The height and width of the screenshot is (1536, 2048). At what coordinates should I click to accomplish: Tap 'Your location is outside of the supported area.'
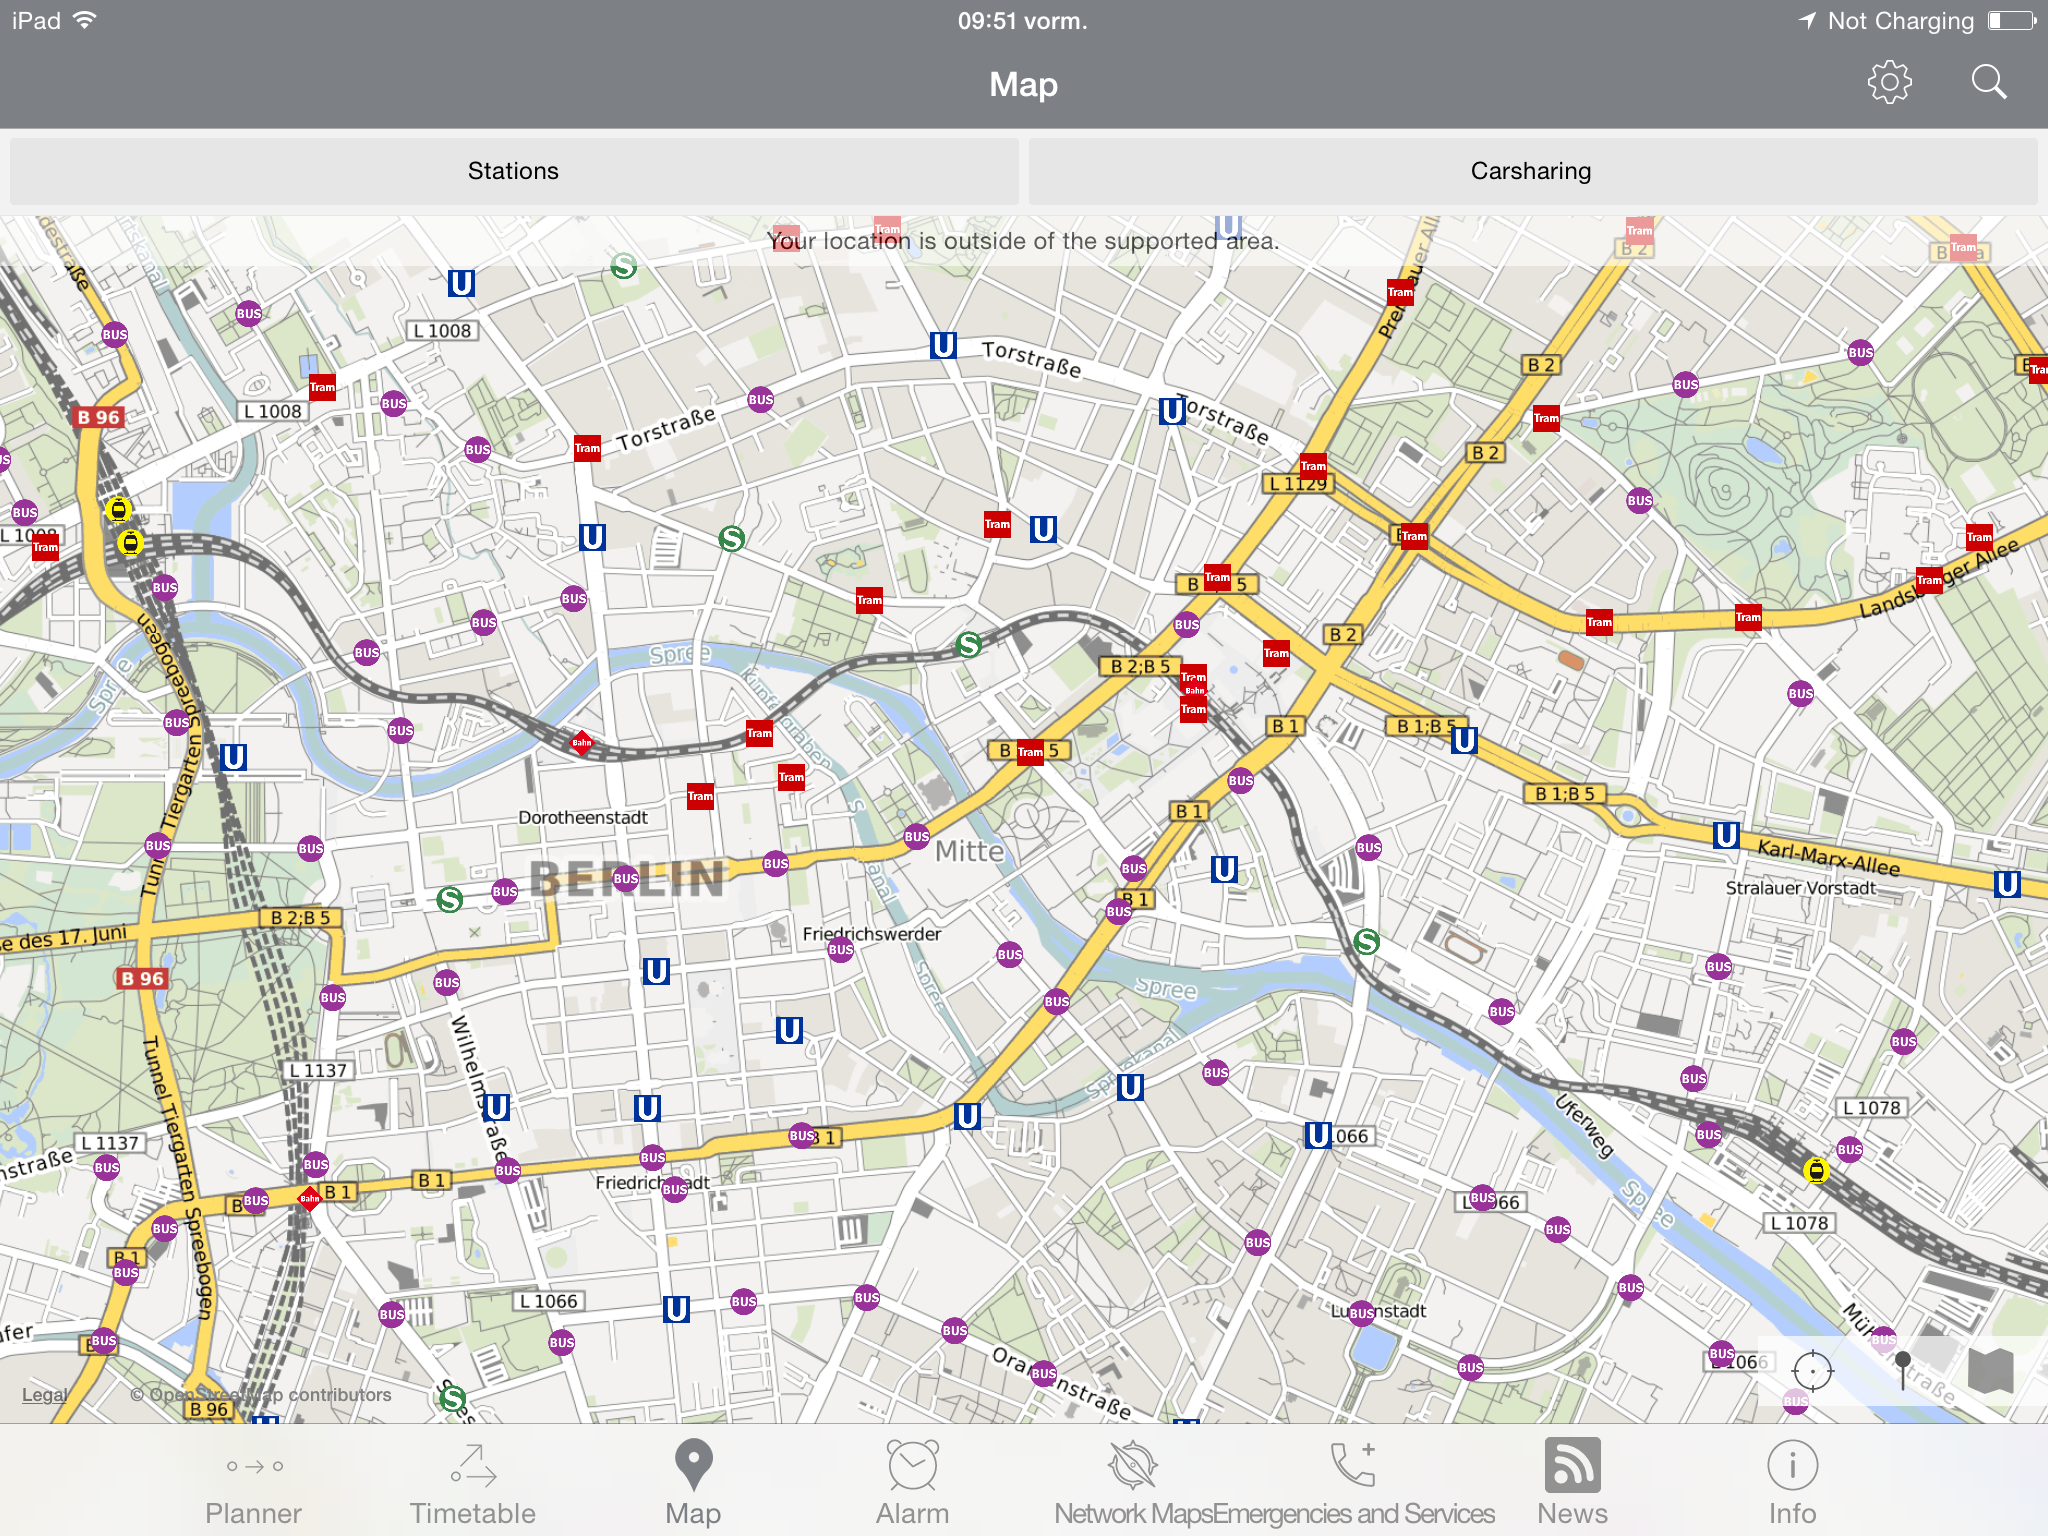pyautogui.click(x=1024, y=241)
